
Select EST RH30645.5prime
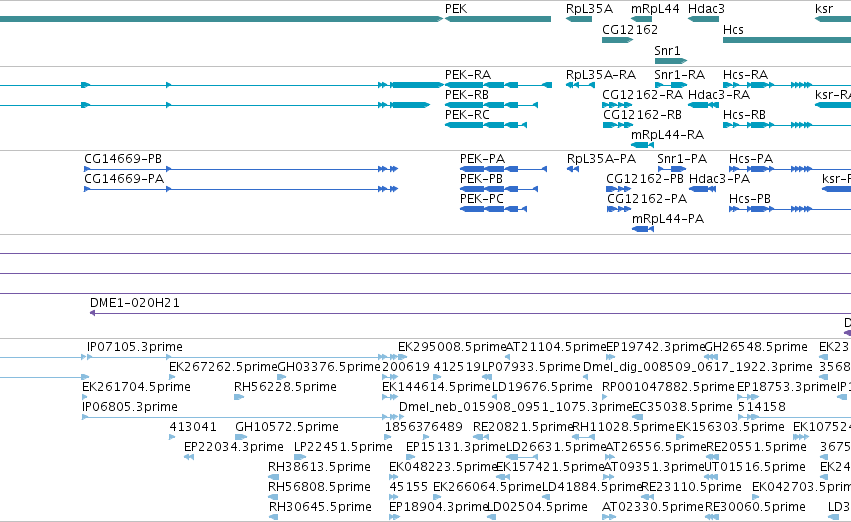320,507
